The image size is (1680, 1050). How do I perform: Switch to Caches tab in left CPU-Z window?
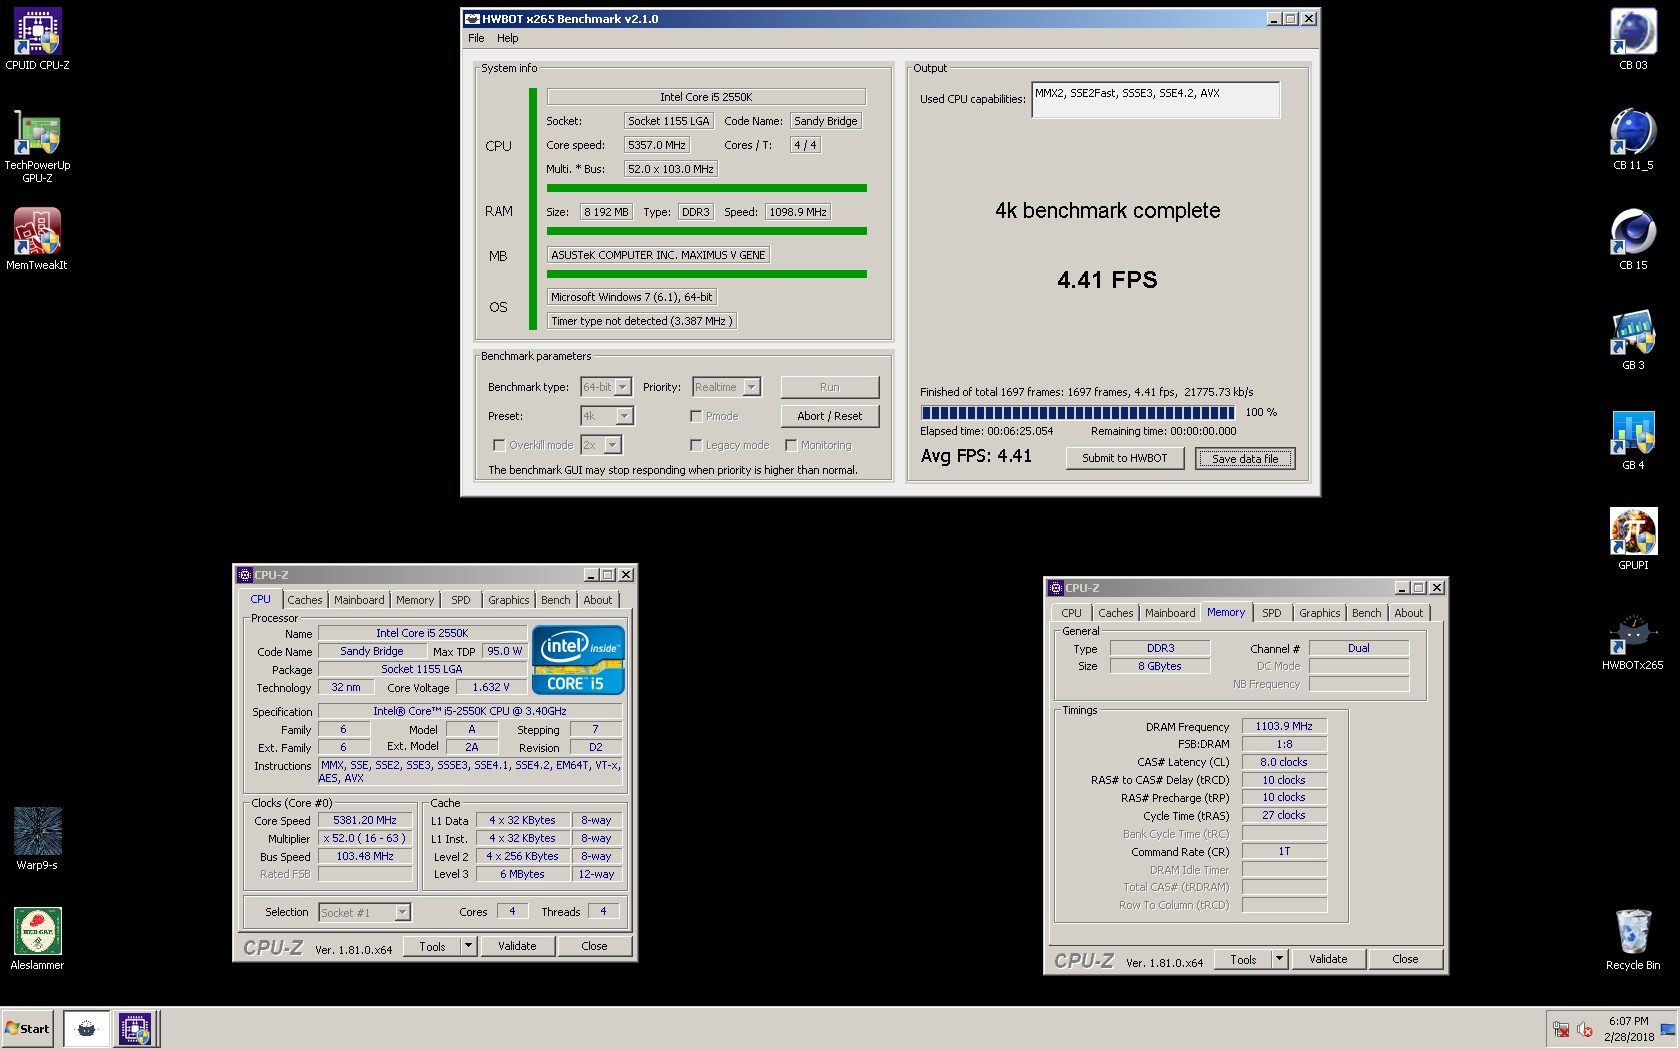pos(305,600)
